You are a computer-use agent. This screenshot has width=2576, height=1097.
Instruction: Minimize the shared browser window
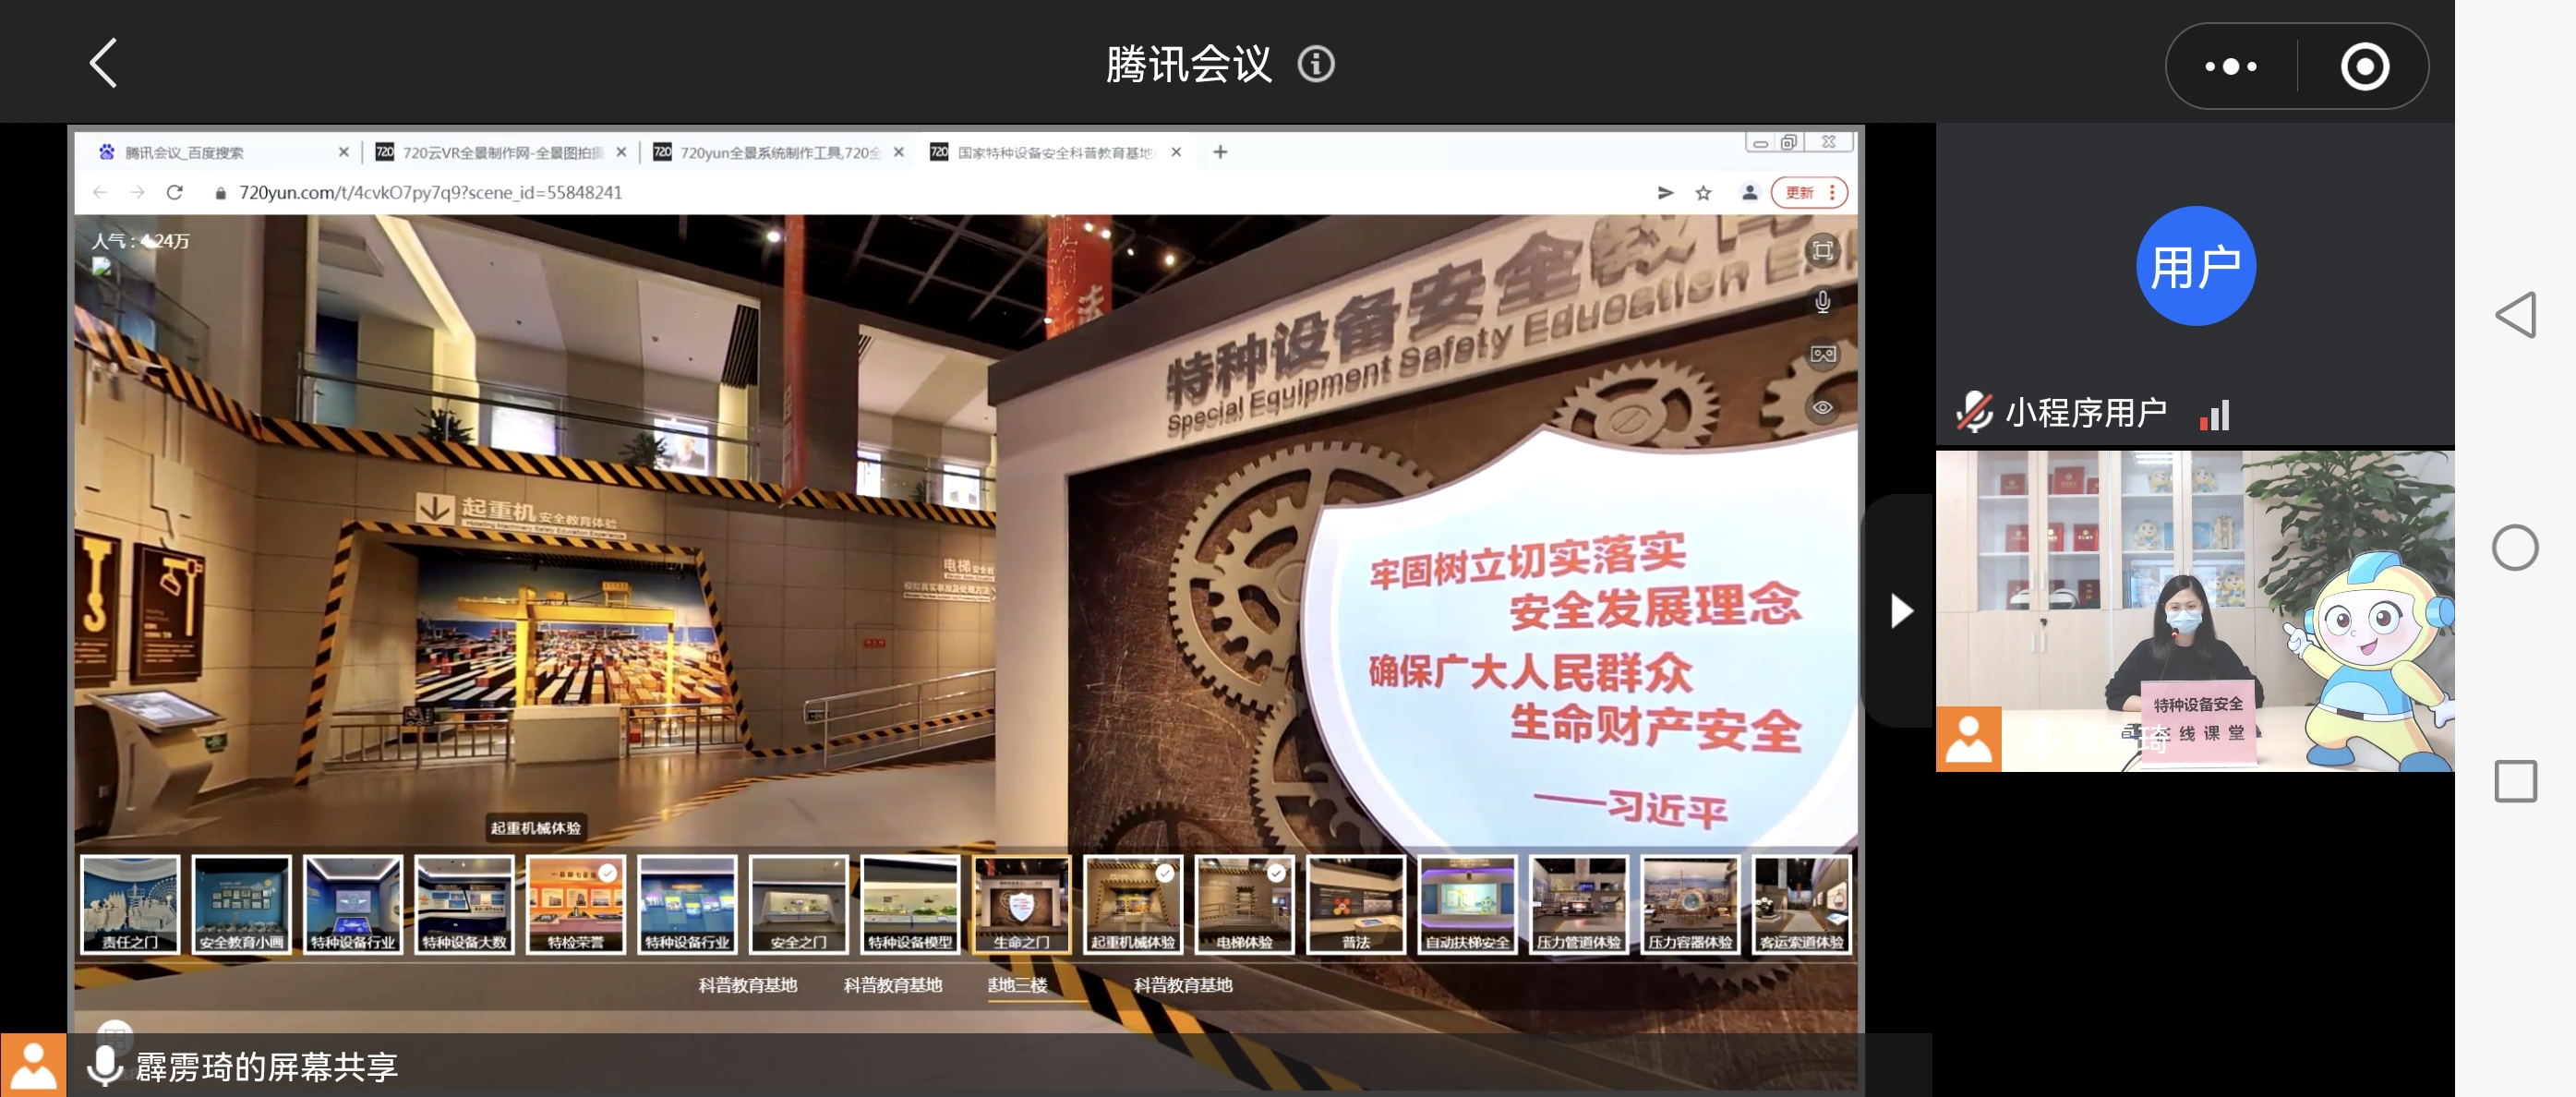point(1760,142)
